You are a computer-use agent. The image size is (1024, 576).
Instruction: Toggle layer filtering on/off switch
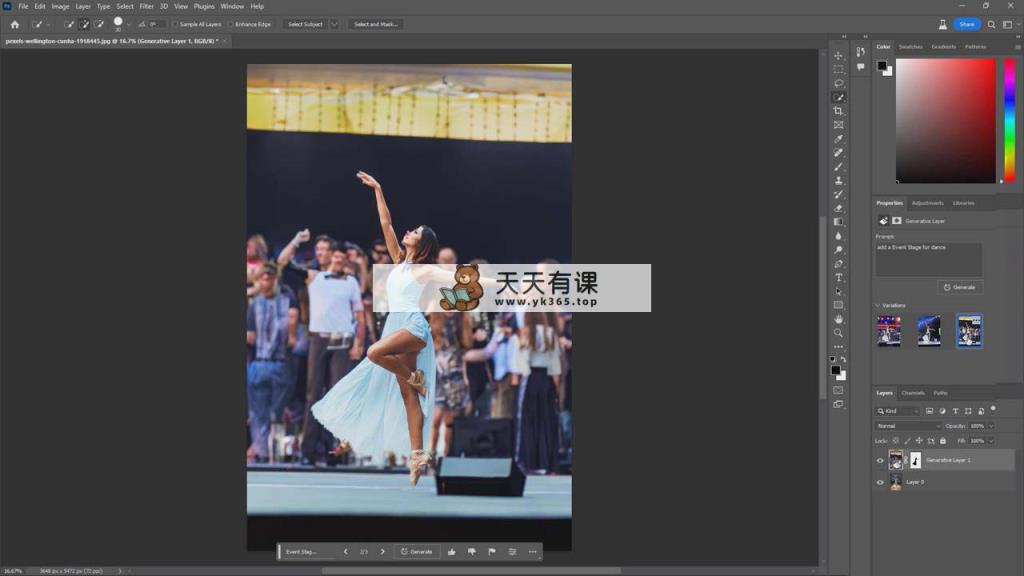pyautogui.click(x=993, y=409)
